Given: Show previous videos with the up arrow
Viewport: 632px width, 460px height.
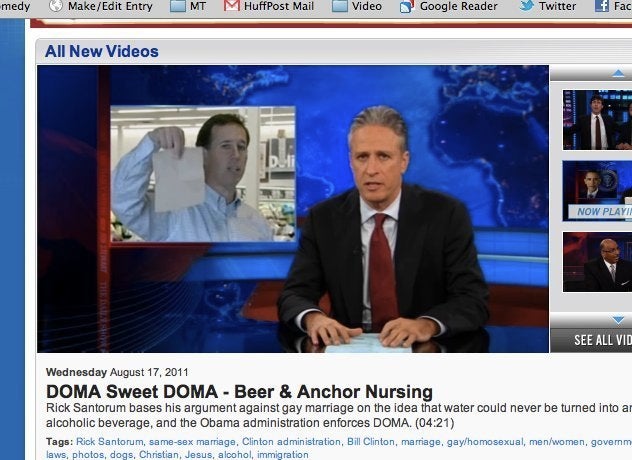Looking at the screenshot, I should (x=617, y=73).
